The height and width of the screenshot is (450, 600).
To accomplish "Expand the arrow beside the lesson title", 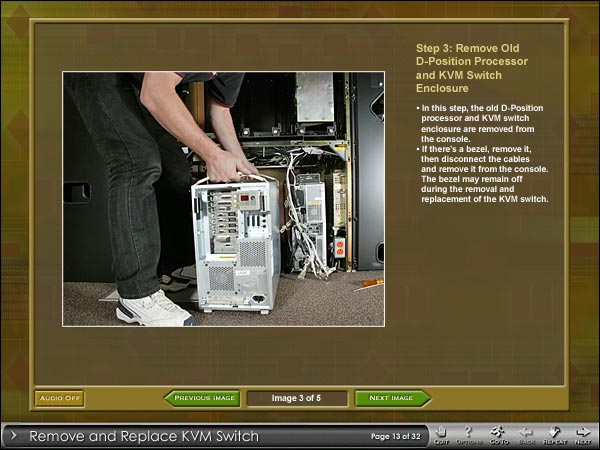I will pyautogui.click(x=13, y=436).
